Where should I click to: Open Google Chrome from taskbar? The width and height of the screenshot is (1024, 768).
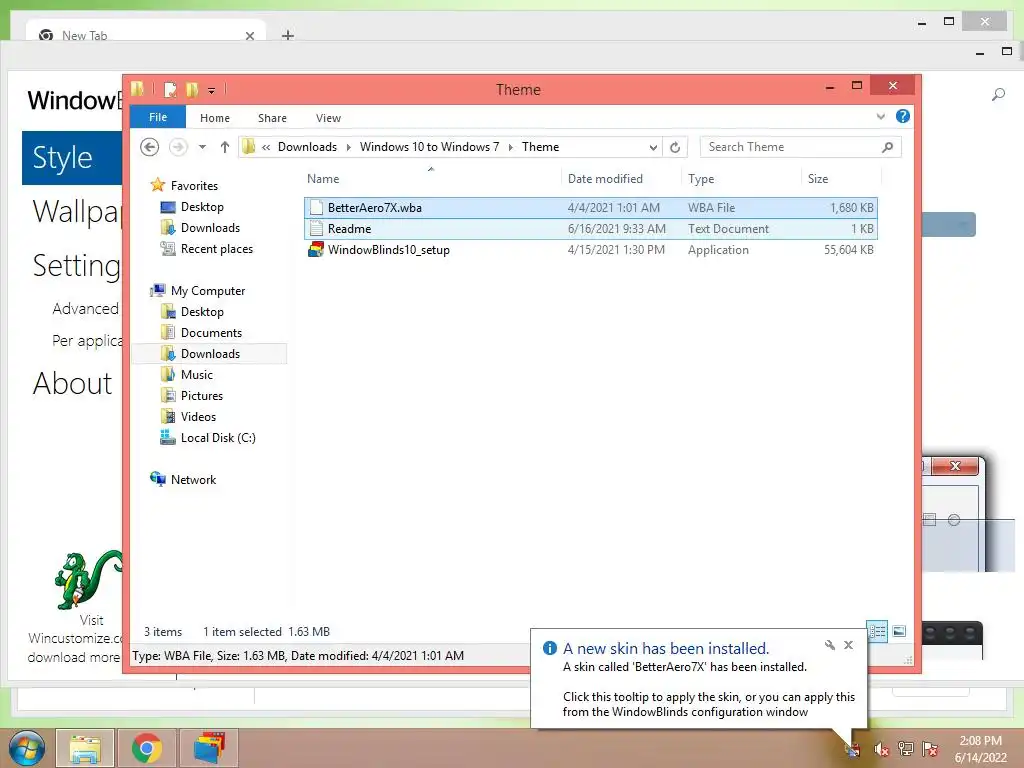coord(147,748)
